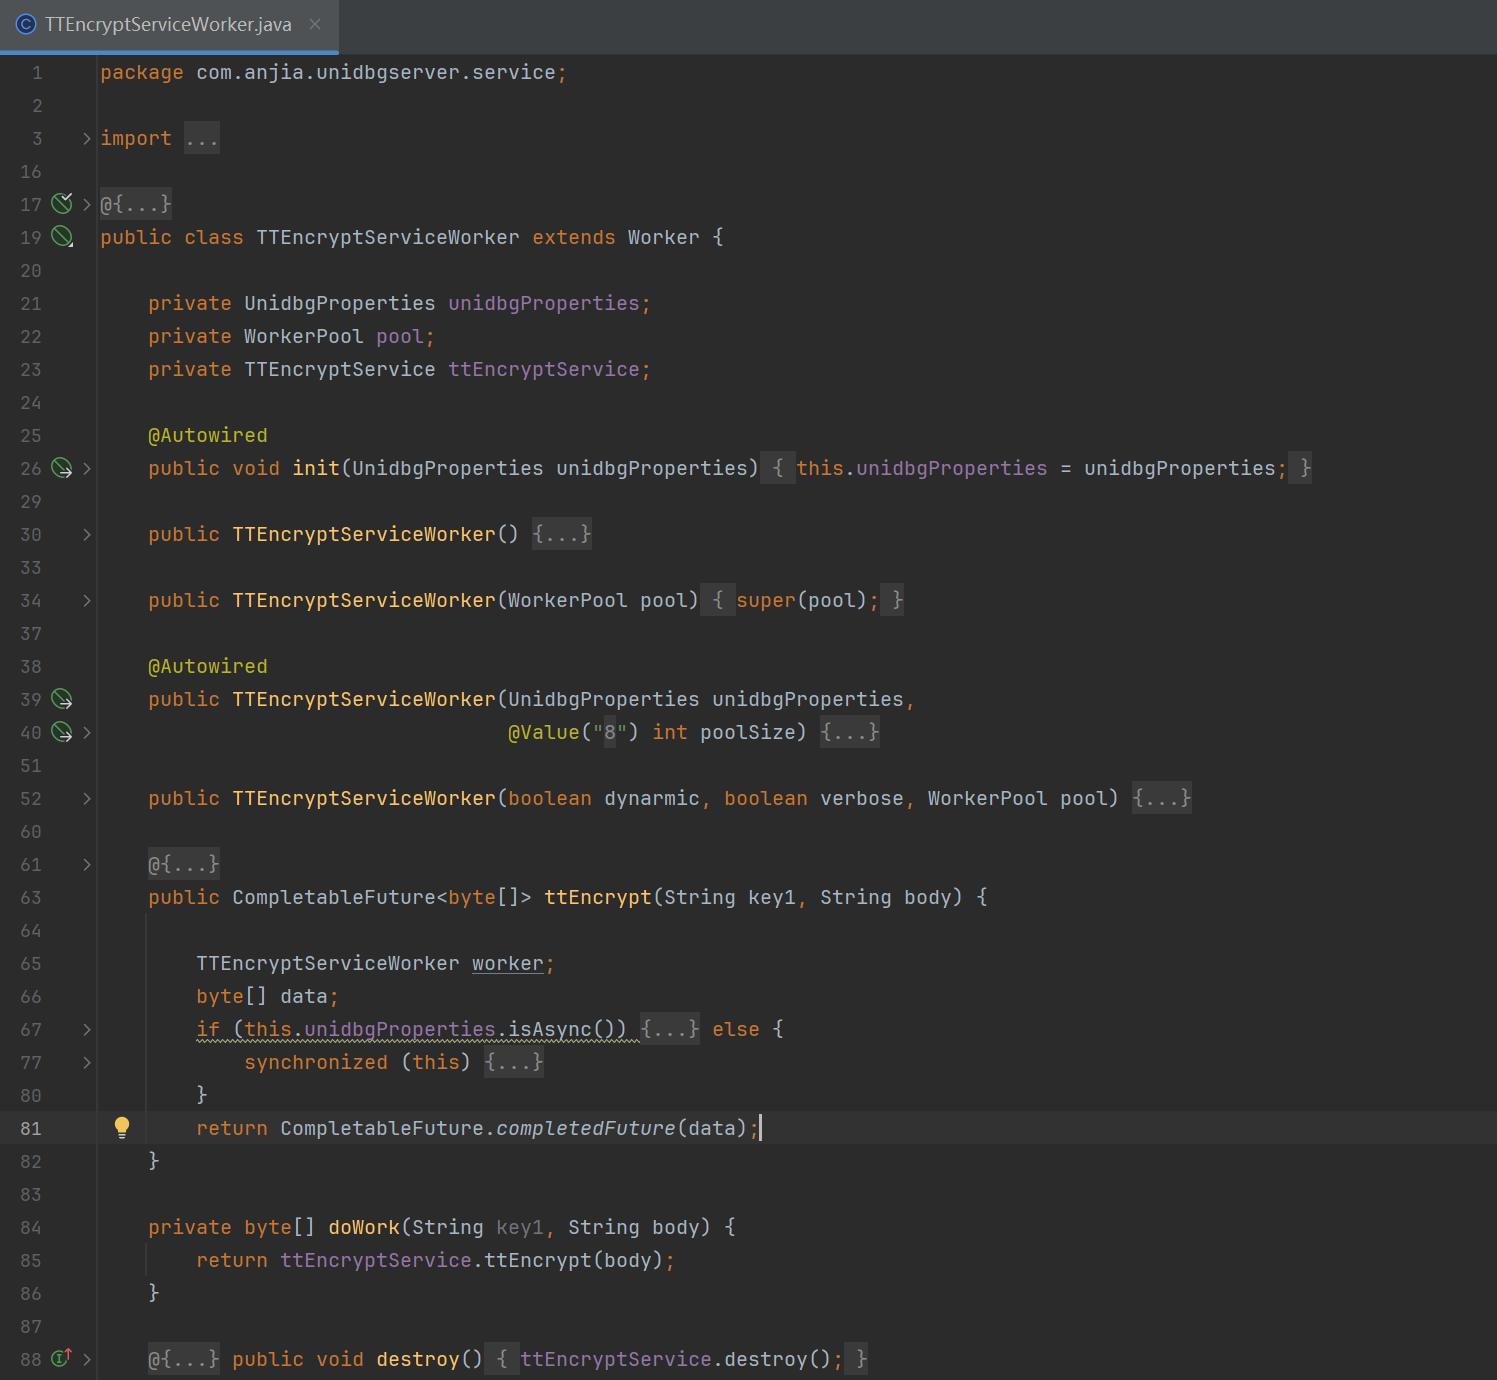Image resolution: width=1497 pixels, height=1380 pixels.
Task: Click the pool field name on line 22
Action: [400, 336]
